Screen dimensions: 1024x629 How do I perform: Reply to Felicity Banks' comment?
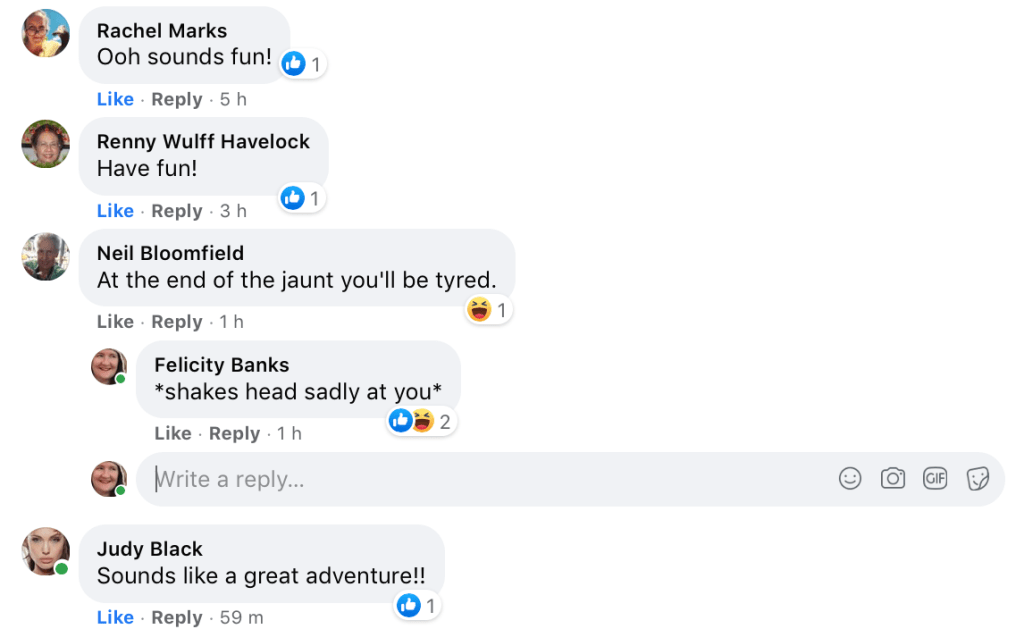click(x=234, y=434)
